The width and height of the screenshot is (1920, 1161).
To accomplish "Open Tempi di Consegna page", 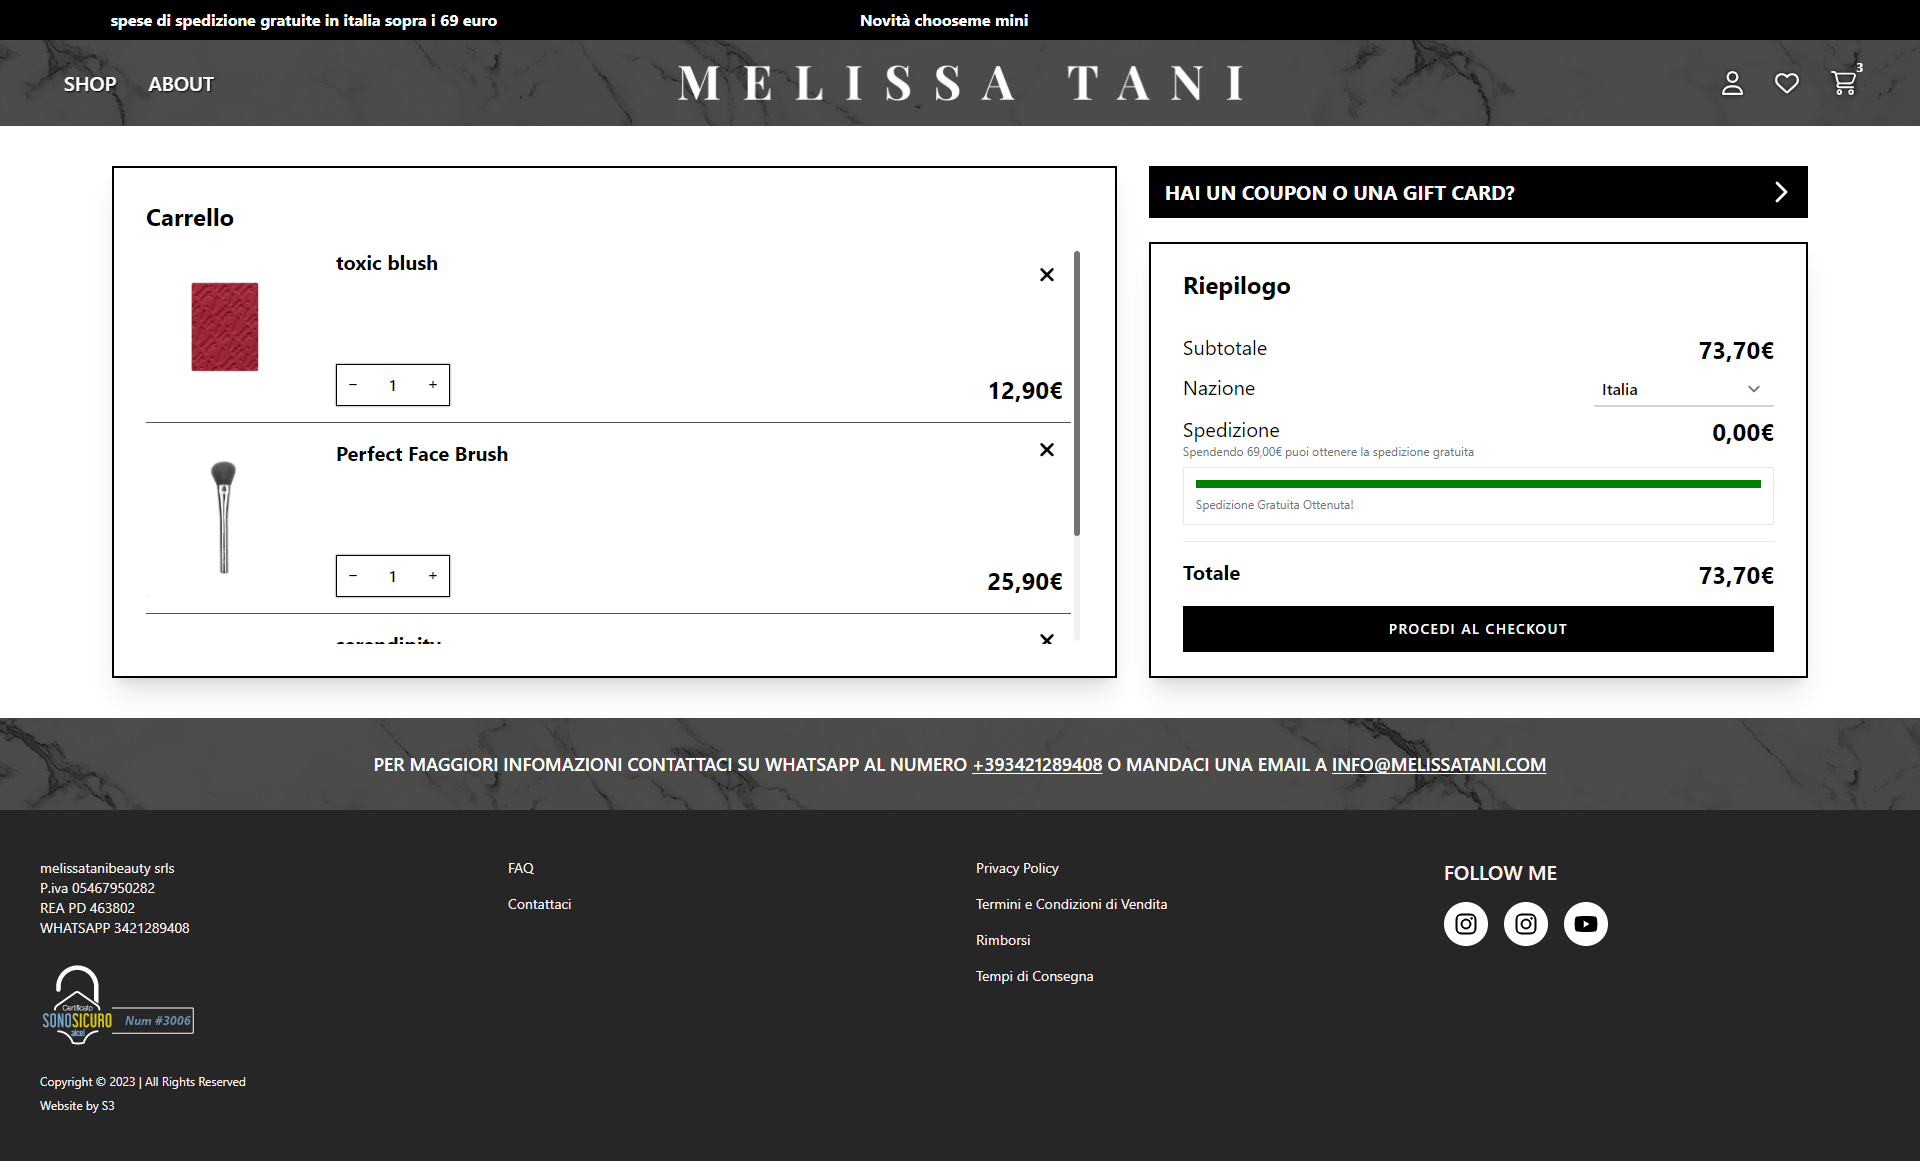I will pyautogui.click(x=1035, y=976).
